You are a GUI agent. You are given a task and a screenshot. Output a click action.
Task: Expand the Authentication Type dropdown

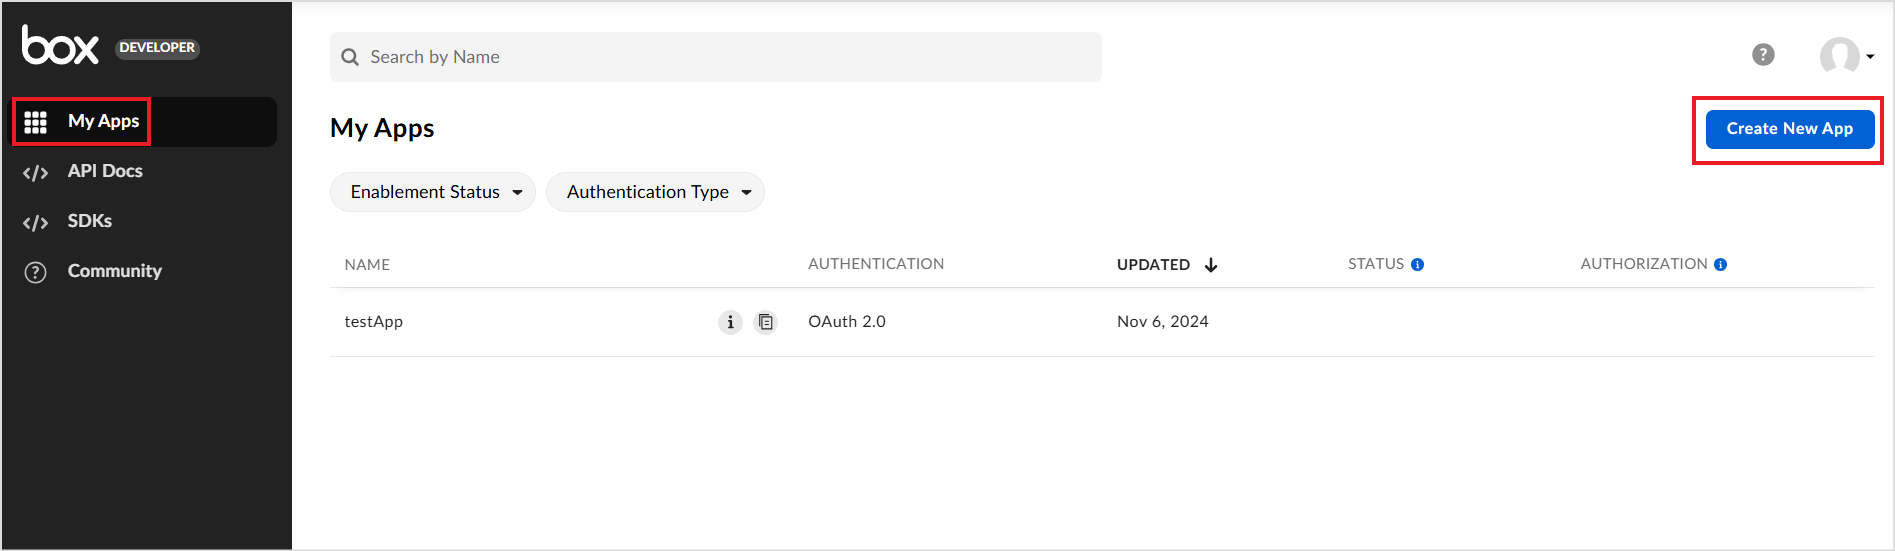coord(655,192)
